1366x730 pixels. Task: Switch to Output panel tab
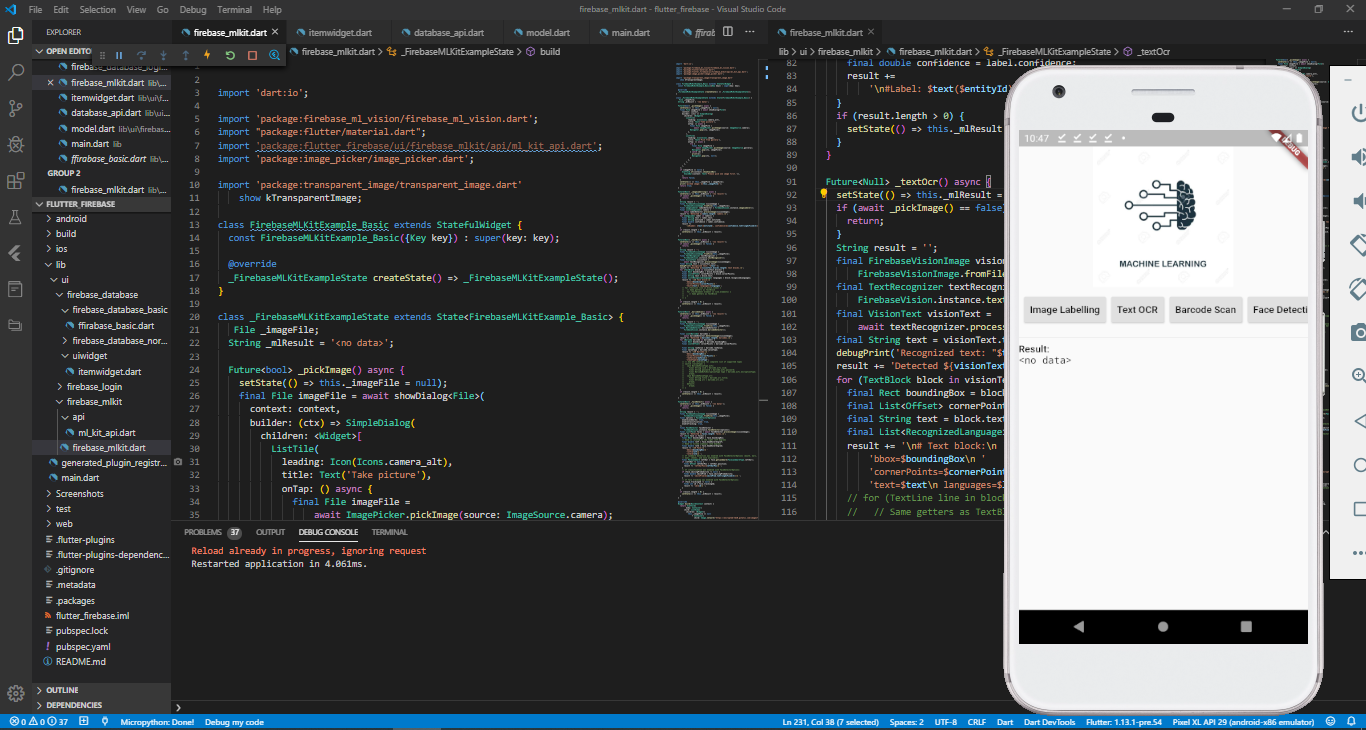pyautogui.click(x=270, y=532)
